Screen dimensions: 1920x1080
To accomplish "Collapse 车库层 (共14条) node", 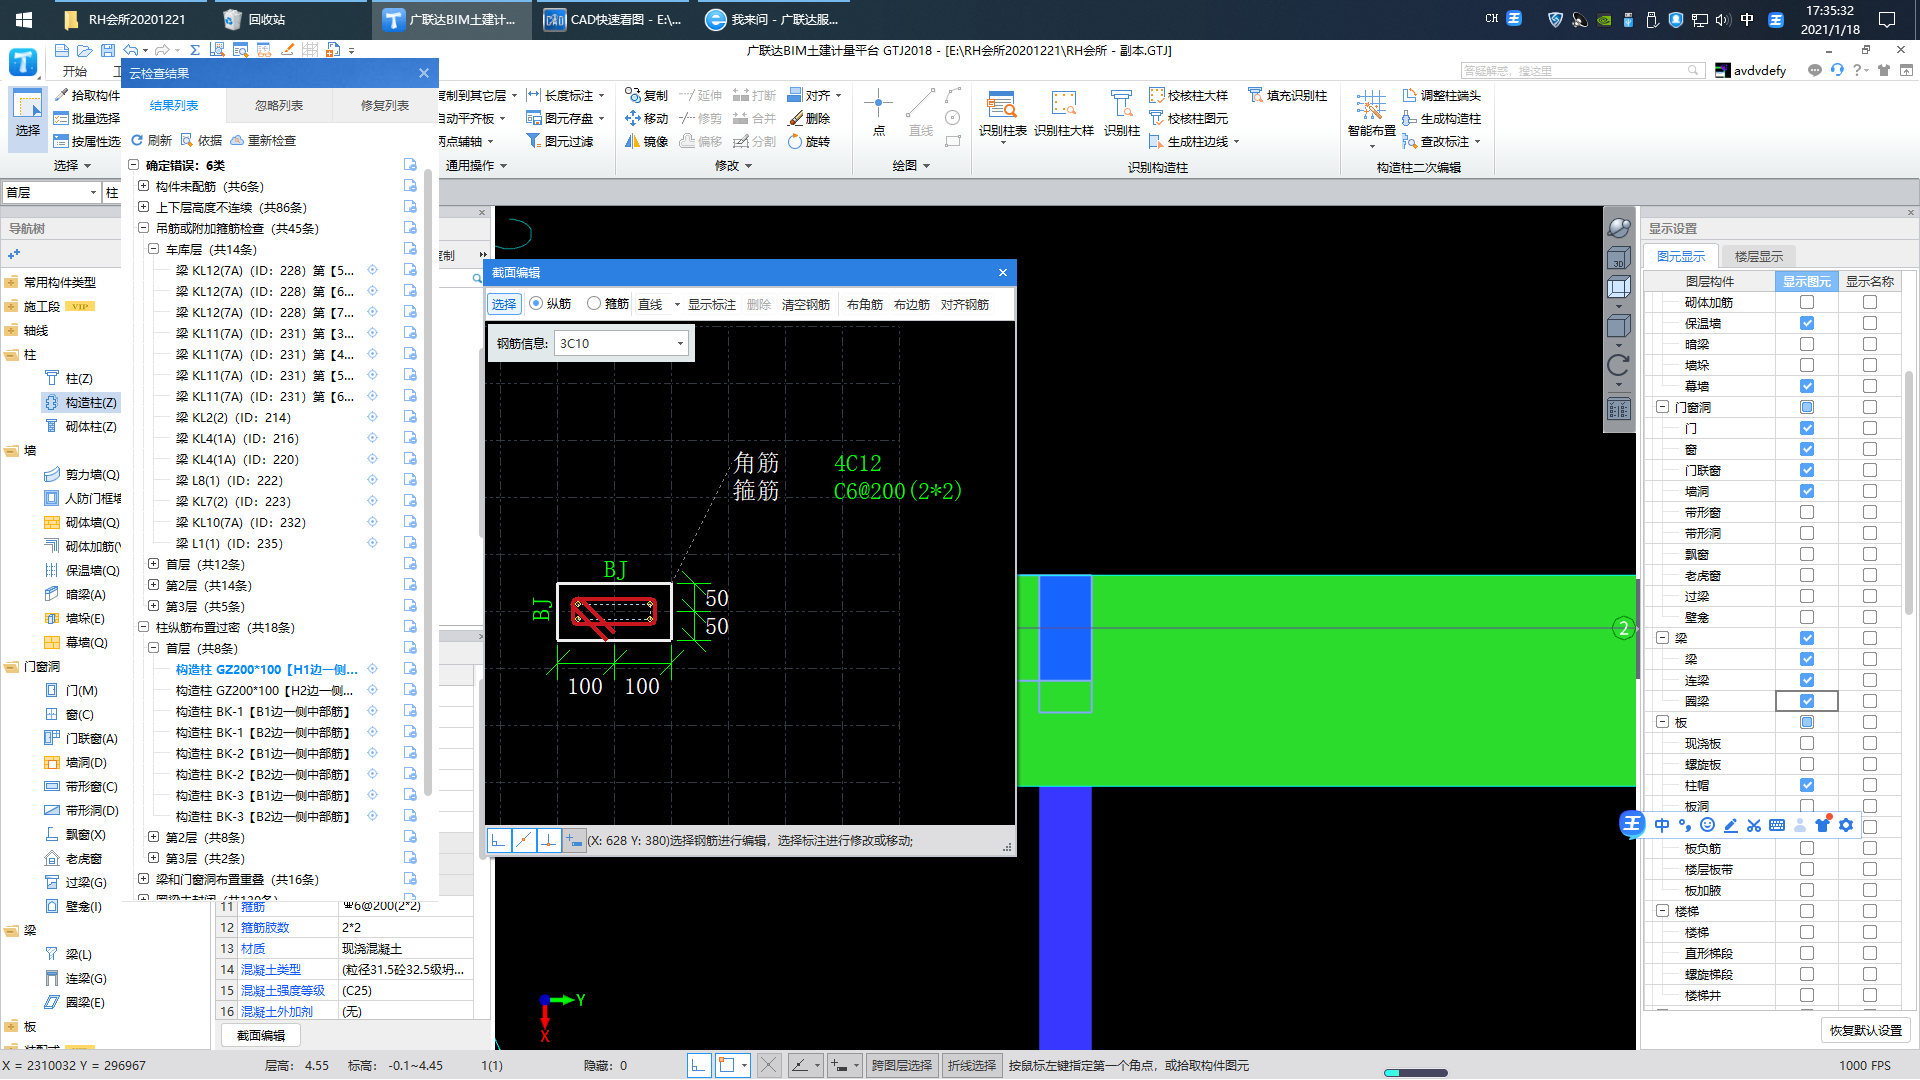I will click(x=153, y=249).
